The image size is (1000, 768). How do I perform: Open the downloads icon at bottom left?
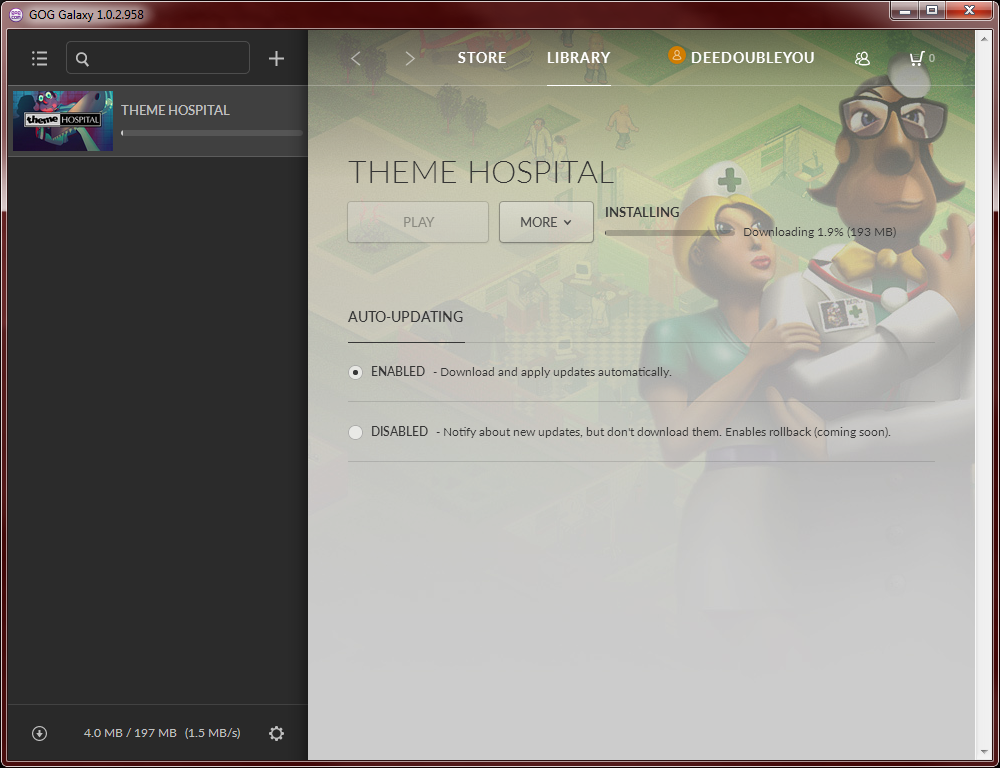(39, 733)
